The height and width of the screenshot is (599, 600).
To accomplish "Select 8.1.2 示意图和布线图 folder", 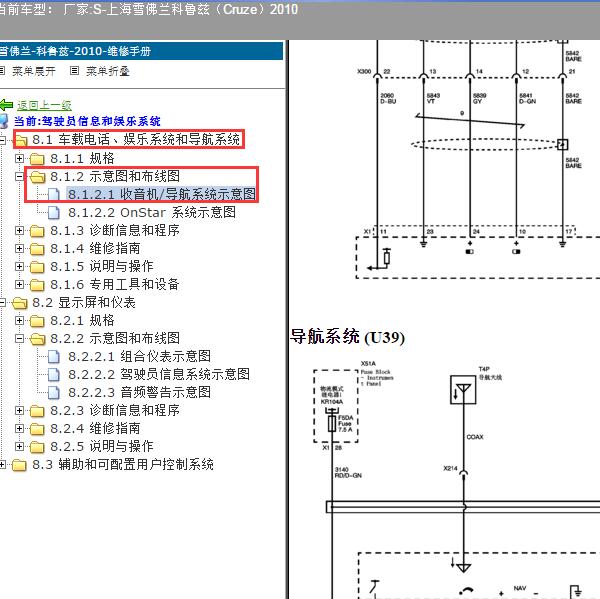I will (115, 176).
